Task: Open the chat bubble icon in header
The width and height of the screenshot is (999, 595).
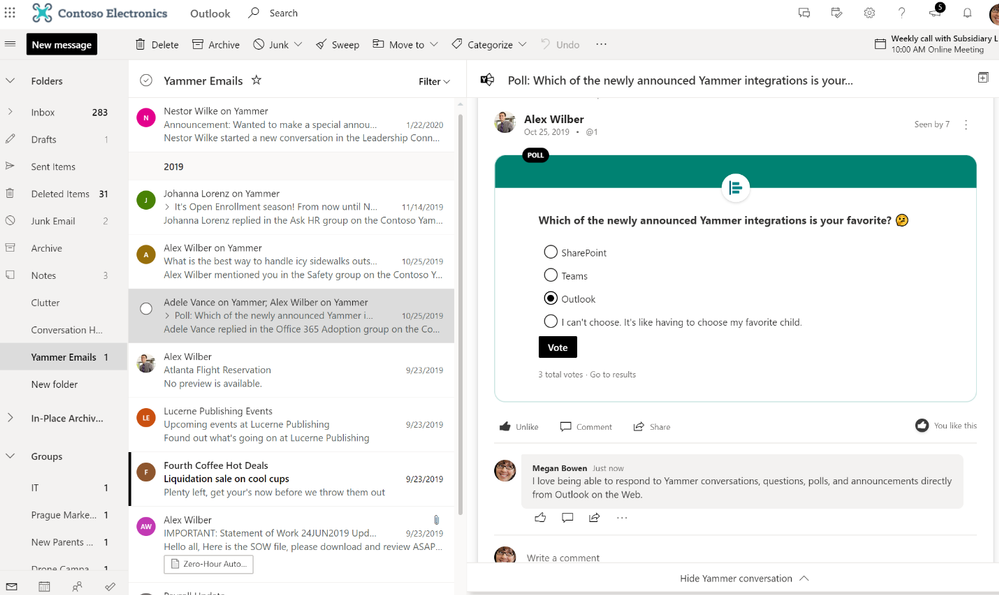Action: pyautogui.click(x=804, y=13)
